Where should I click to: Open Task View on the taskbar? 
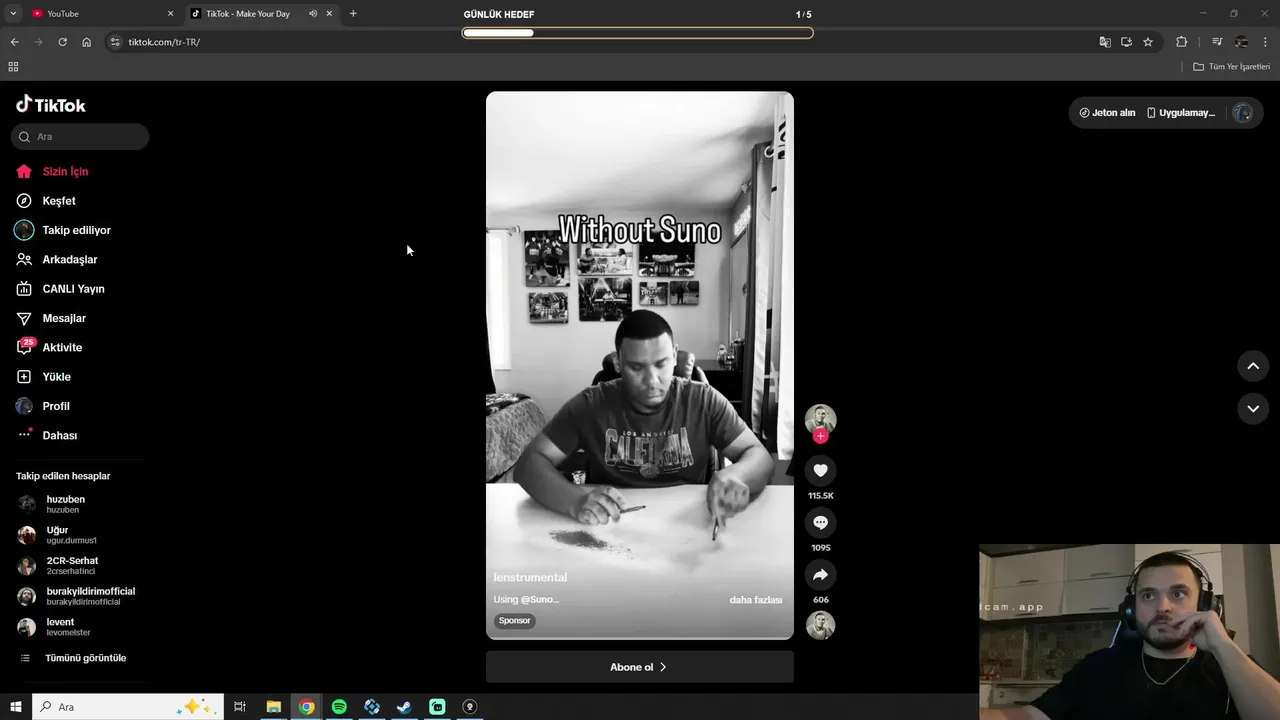pyautogui.click(x=240, y=707)
